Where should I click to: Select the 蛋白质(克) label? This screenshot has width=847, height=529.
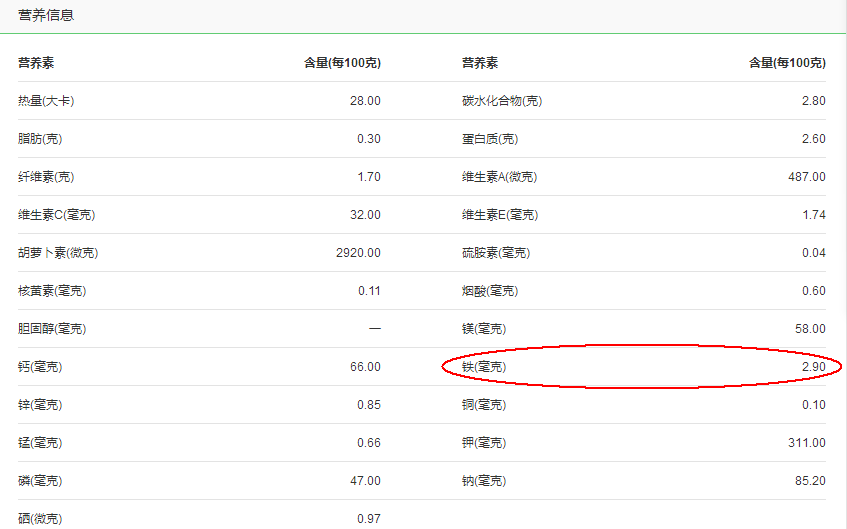pos(490,139)
